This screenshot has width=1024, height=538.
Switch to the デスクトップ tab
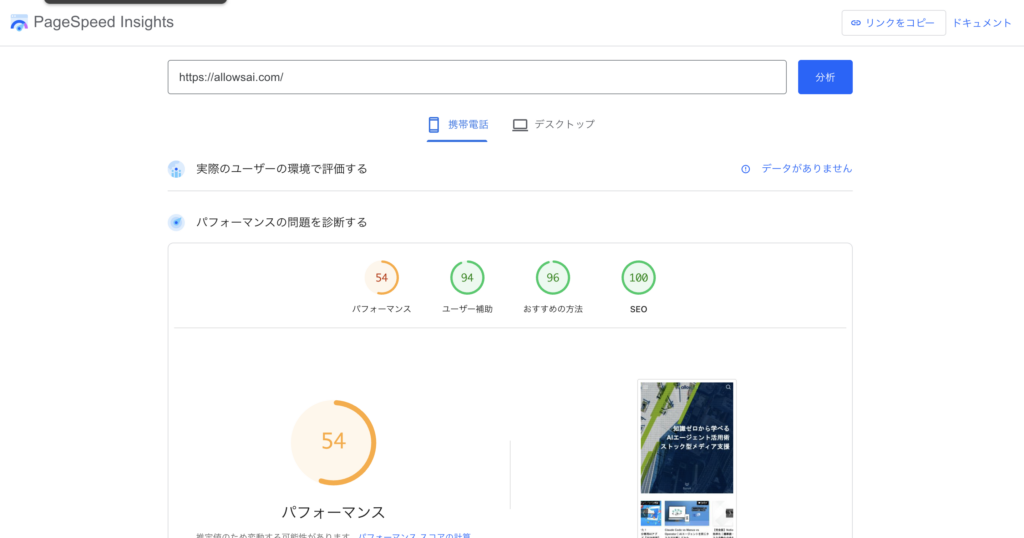pos(554,125)
